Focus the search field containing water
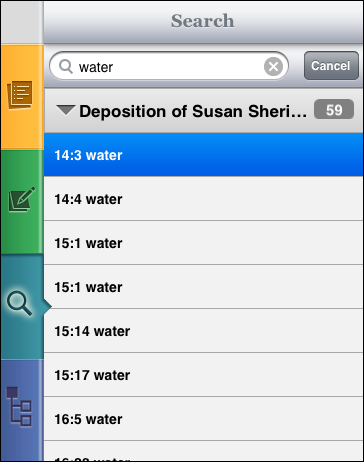Screen dimensions: 364x462 tap(169, 66)
